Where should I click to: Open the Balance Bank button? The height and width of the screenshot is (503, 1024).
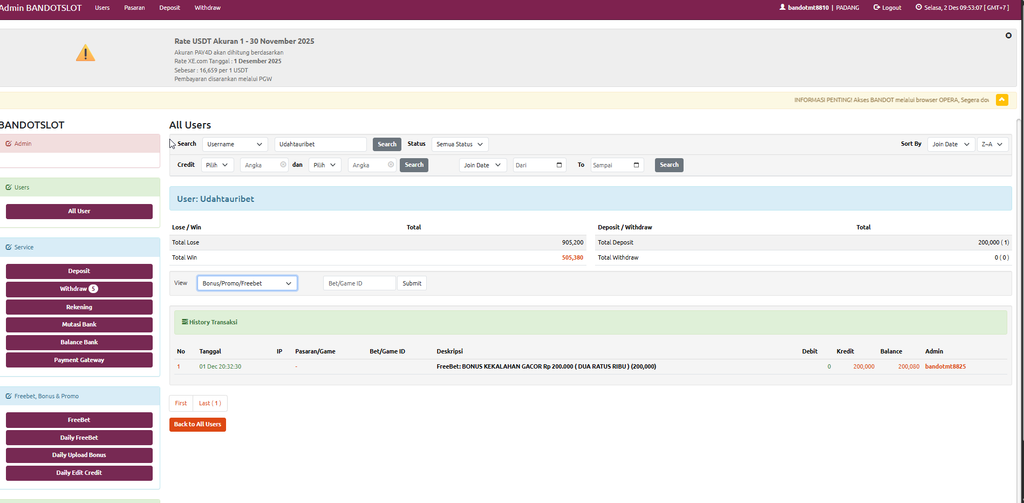coord(79,342)
